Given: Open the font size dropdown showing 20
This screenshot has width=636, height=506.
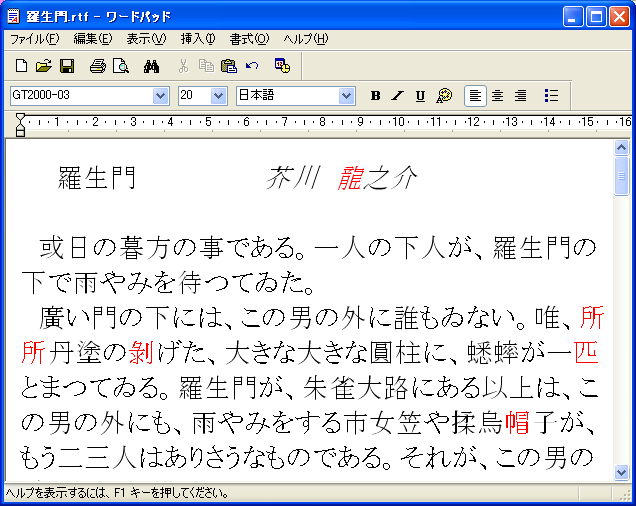Looking at the screenshot, I should click(x=219, y=96).
